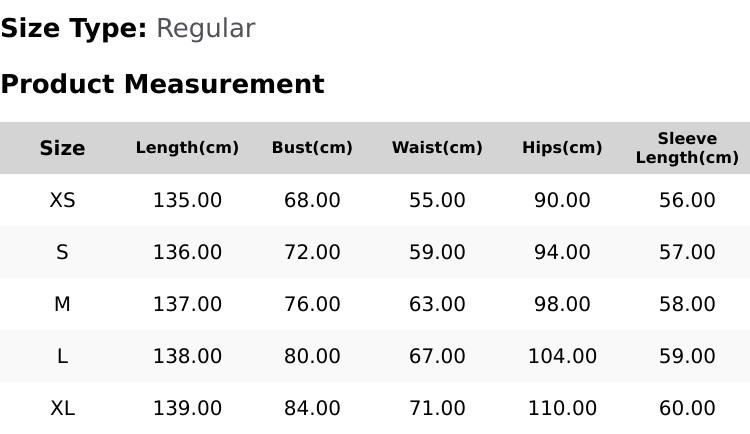Click the Bust(cm) column header

312,148
